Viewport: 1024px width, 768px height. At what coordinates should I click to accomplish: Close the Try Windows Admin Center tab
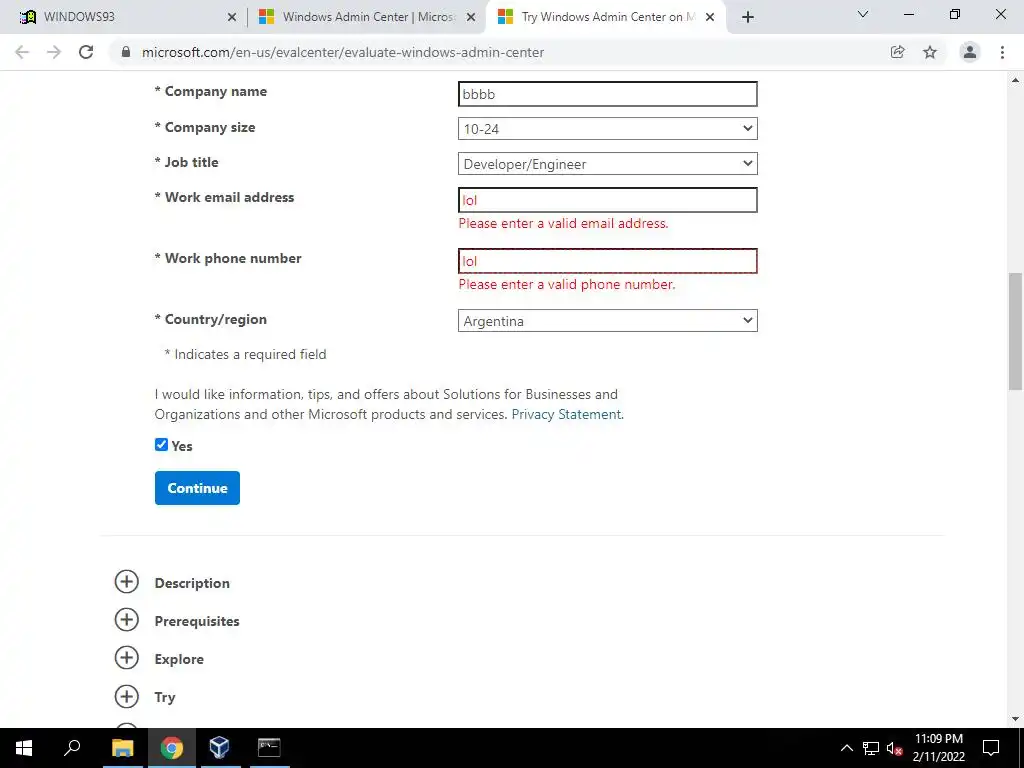point(710,17)
